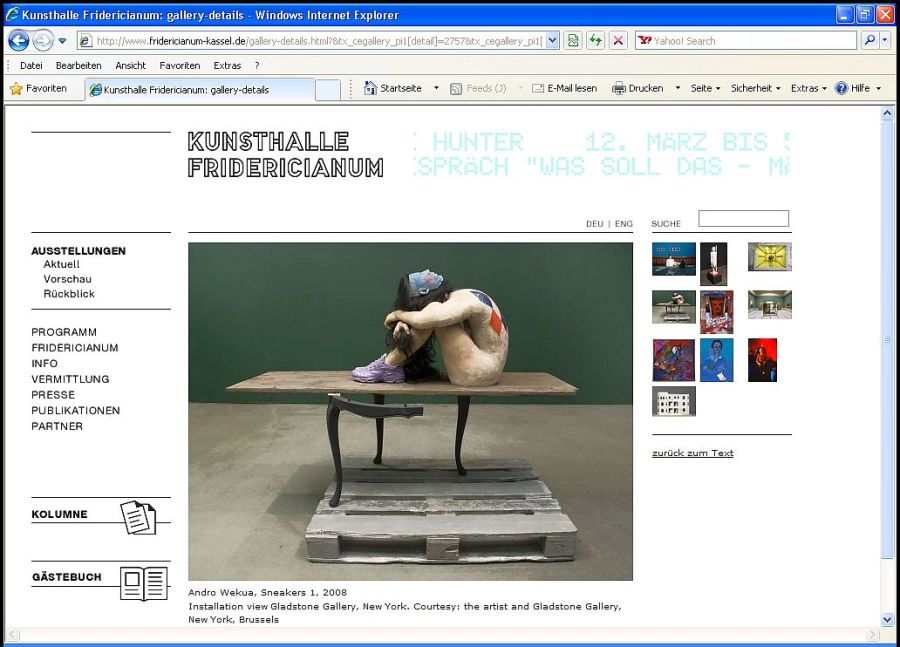Open the Datei menu

[x=31, y=65]
